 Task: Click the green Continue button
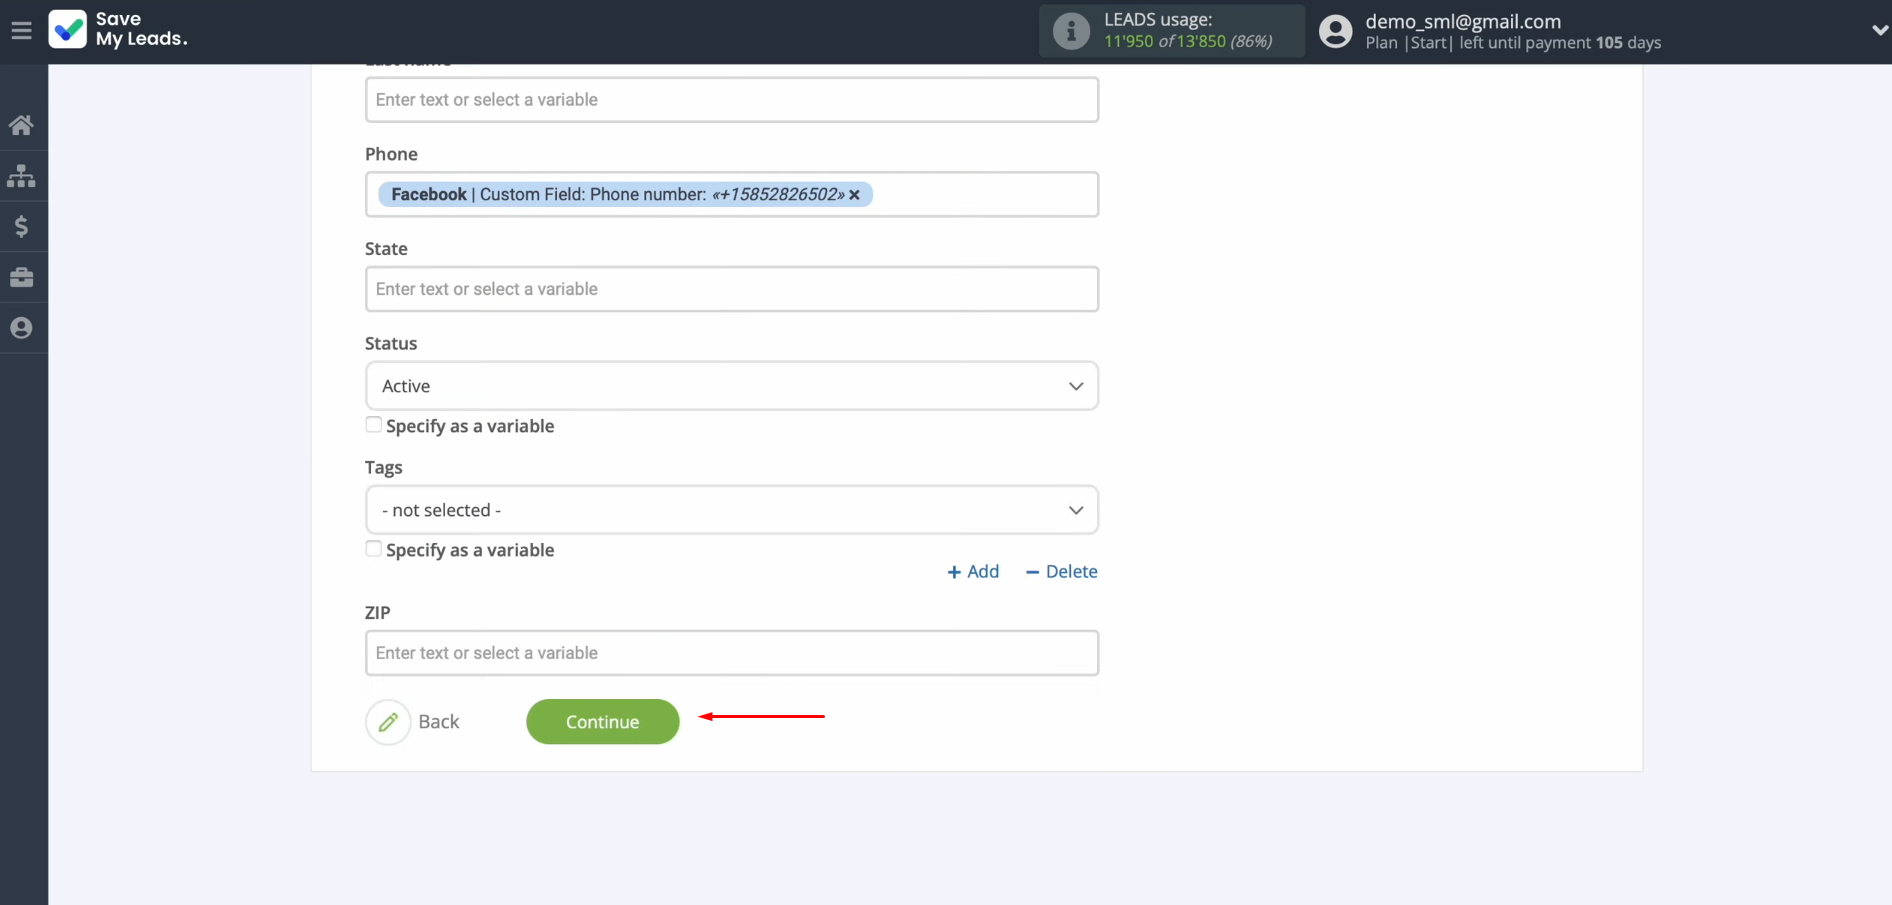[603, 722]
